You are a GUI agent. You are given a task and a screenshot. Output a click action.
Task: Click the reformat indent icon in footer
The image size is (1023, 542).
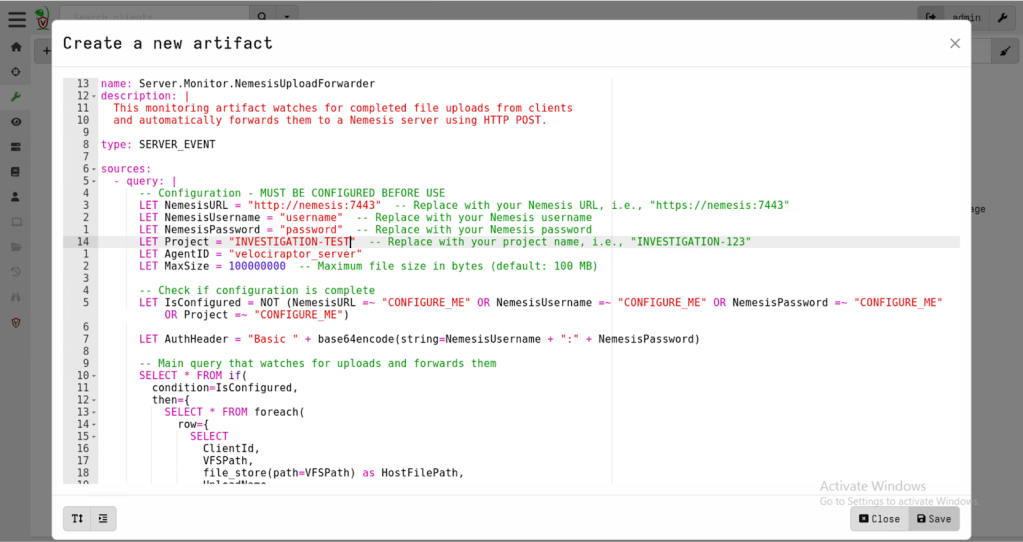pyautogui.click(x=103, y=518)
